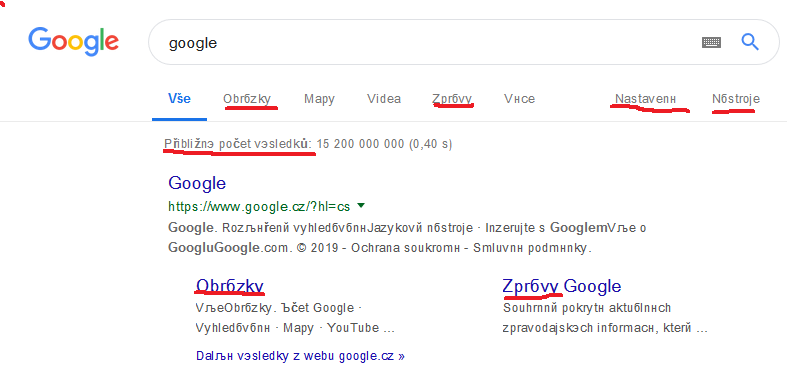The image size is (787, 382).
Task: Switch to the Videa tab
Action: pos(383,99)
